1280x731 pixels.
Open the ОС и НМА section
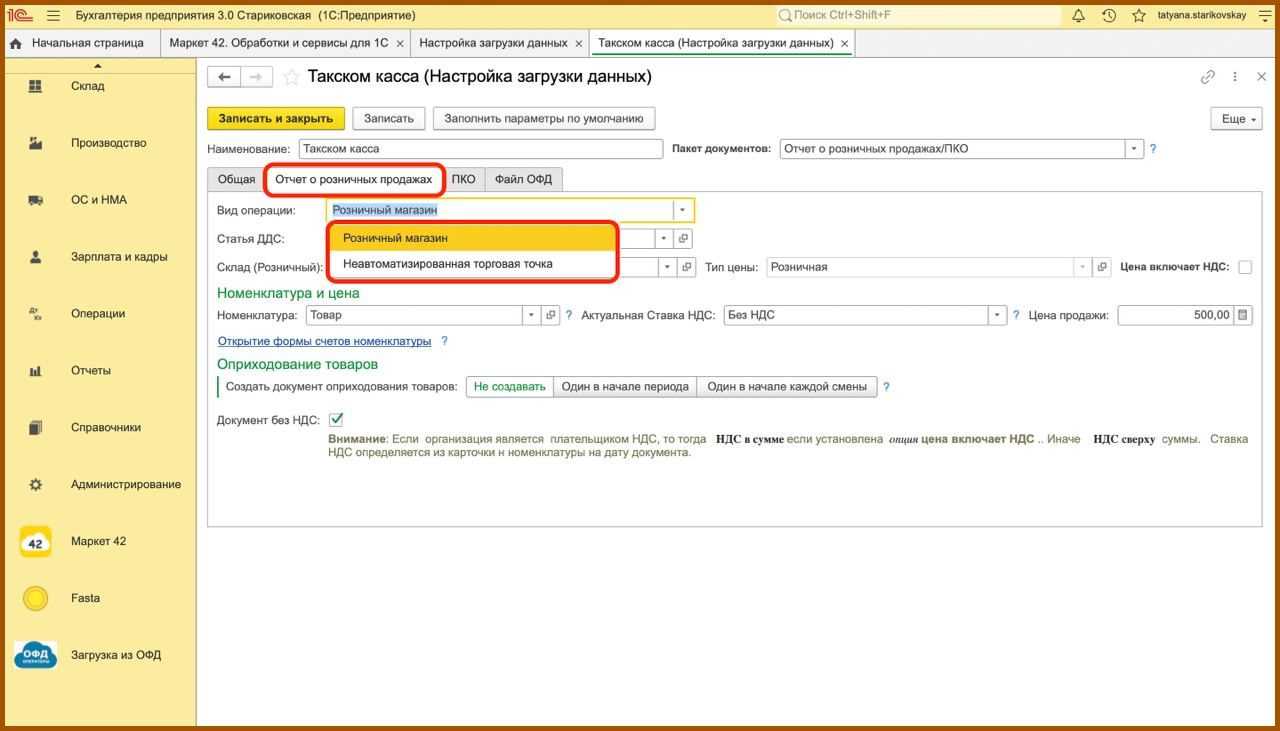tap(98, 200)
